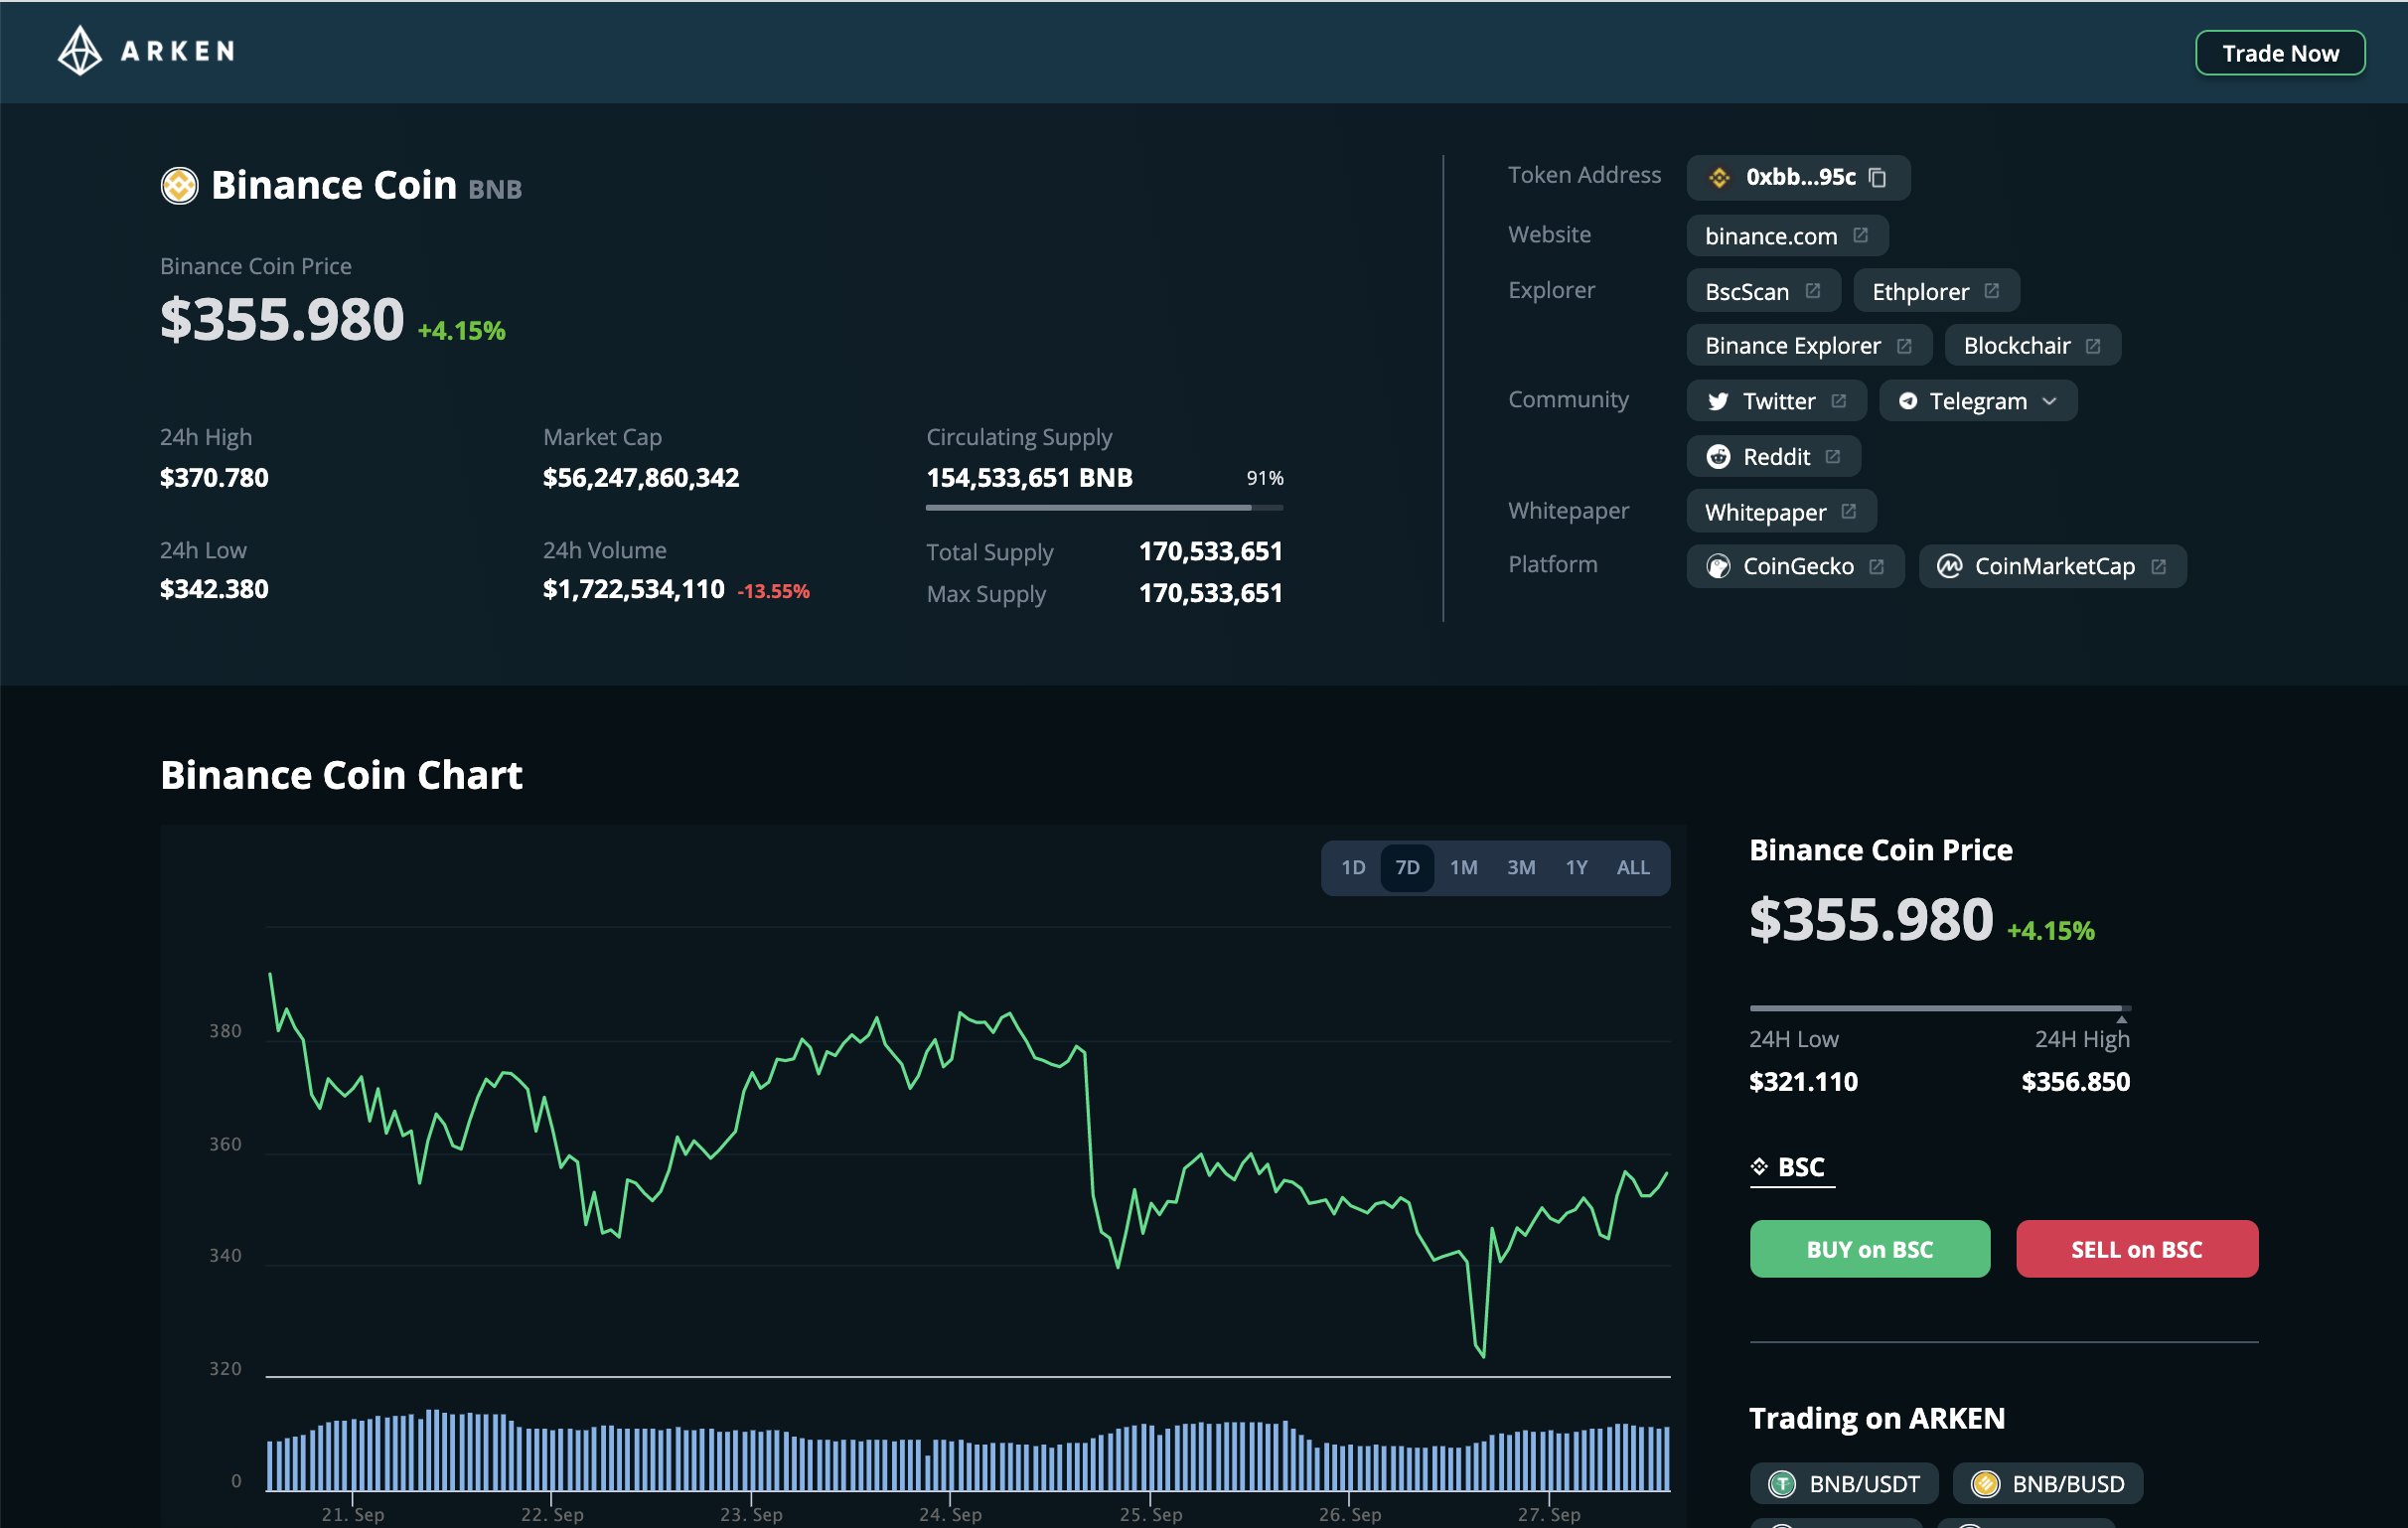Click SELL on BSC button
Screen dimensions: 2408x1528
tap(2137, 1249)
